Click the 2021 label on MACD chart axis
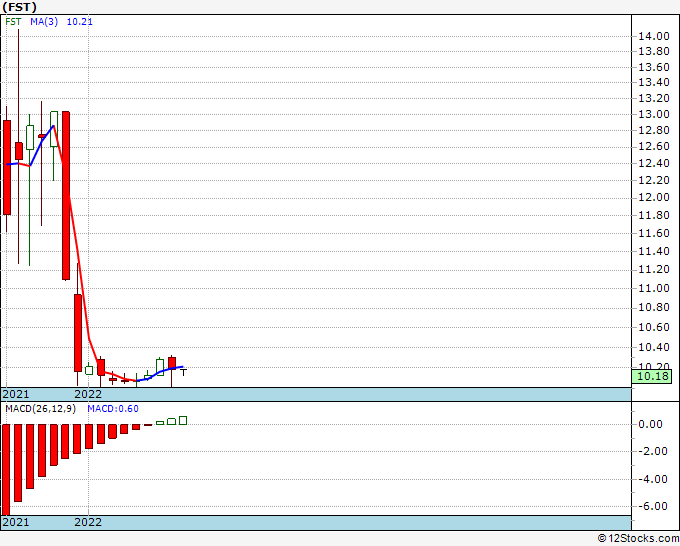This screenshot has height=546, width=680. 16,522
